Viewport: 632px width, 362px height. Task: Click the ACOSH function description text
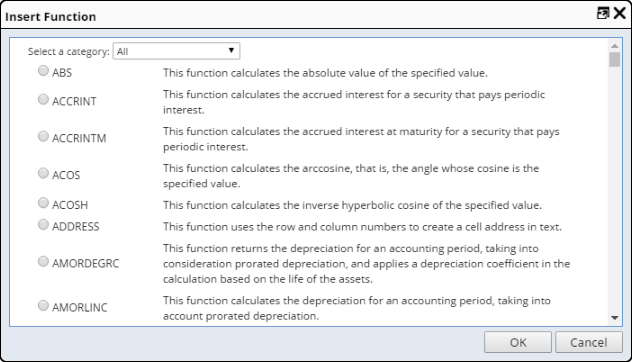click(x=352, y=205)
